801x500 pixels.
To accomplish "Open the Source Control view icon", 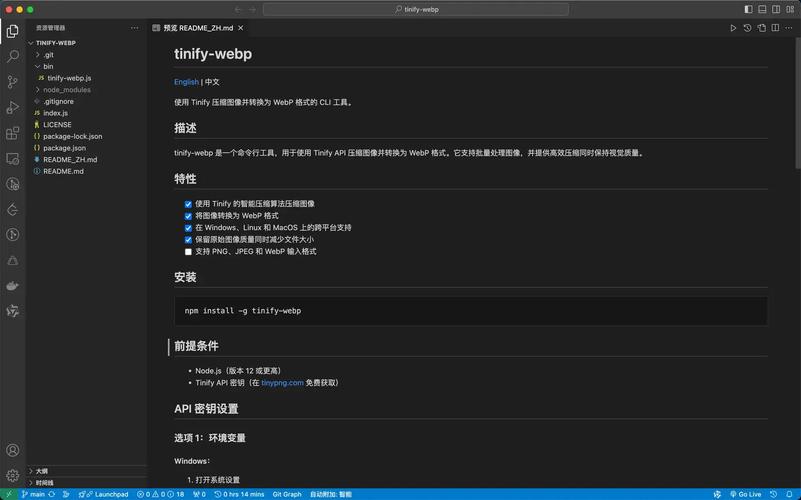I will tap(13, 82).
